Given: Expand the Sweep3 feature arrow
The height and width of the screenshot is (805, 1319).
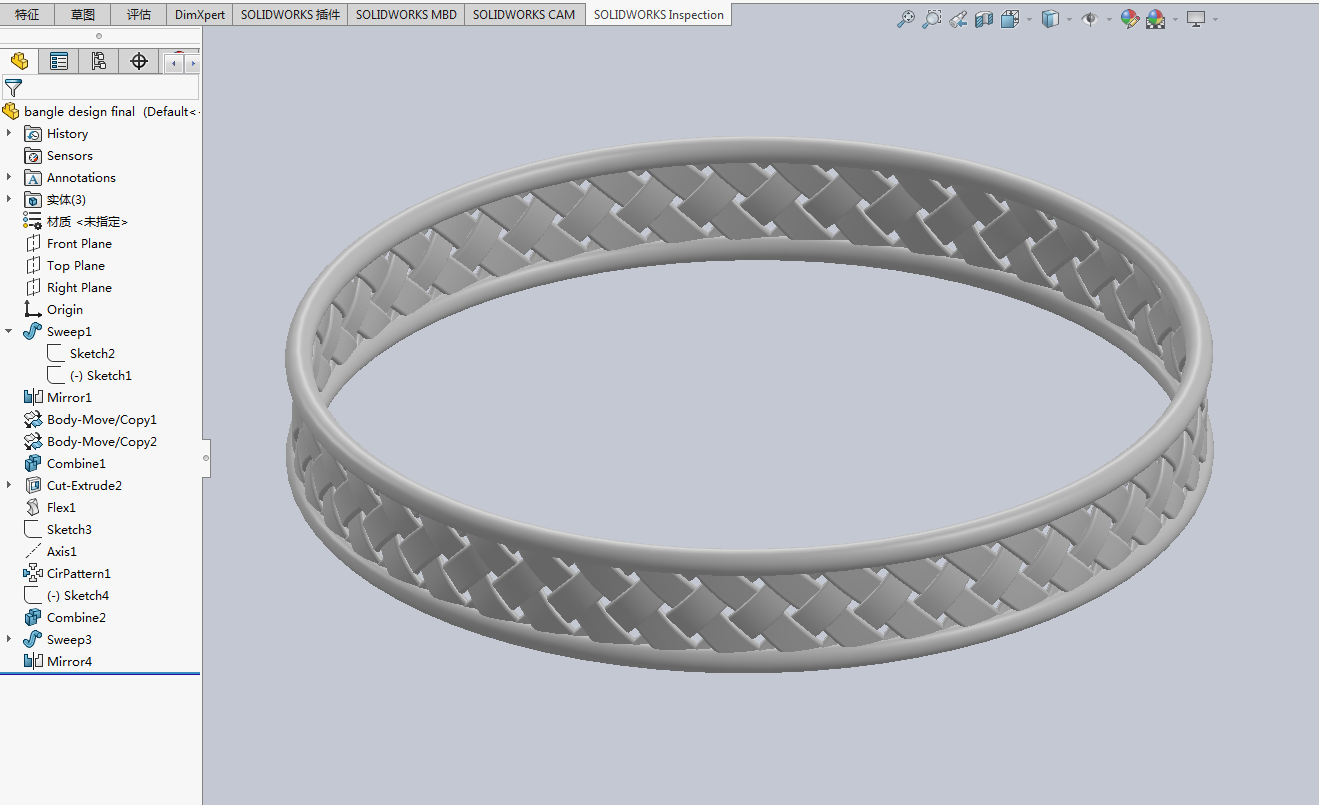Looking at the screenshot, I should point(9,639).
